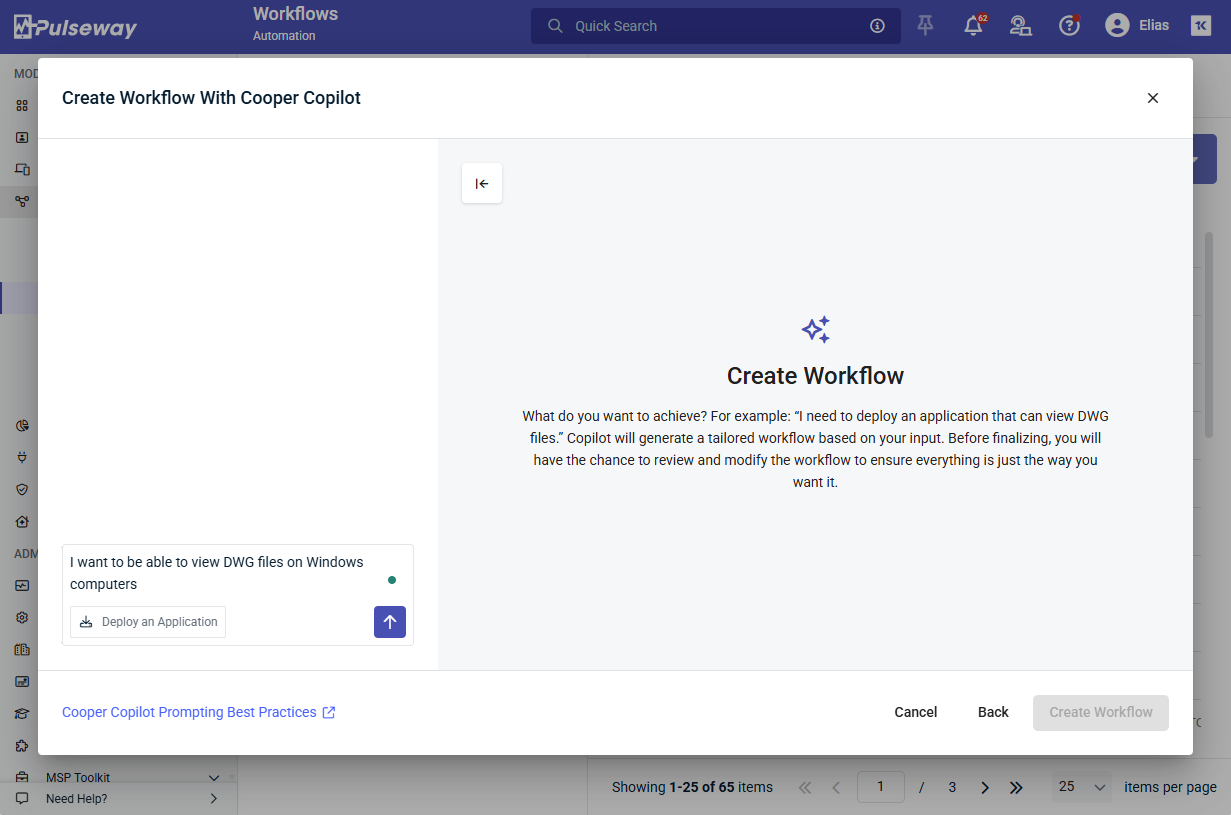This screenshot has height=815, width=1231.
Task: Open the contact card icon in sidebar
Action: pos(22,137)
